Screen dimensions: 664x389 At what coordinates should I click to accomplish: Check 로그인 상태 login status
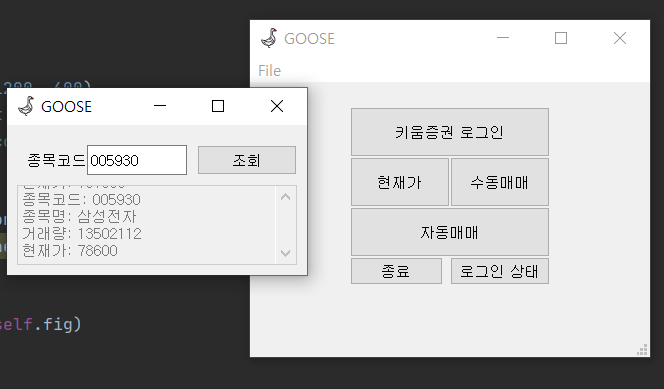pos(500,271)
